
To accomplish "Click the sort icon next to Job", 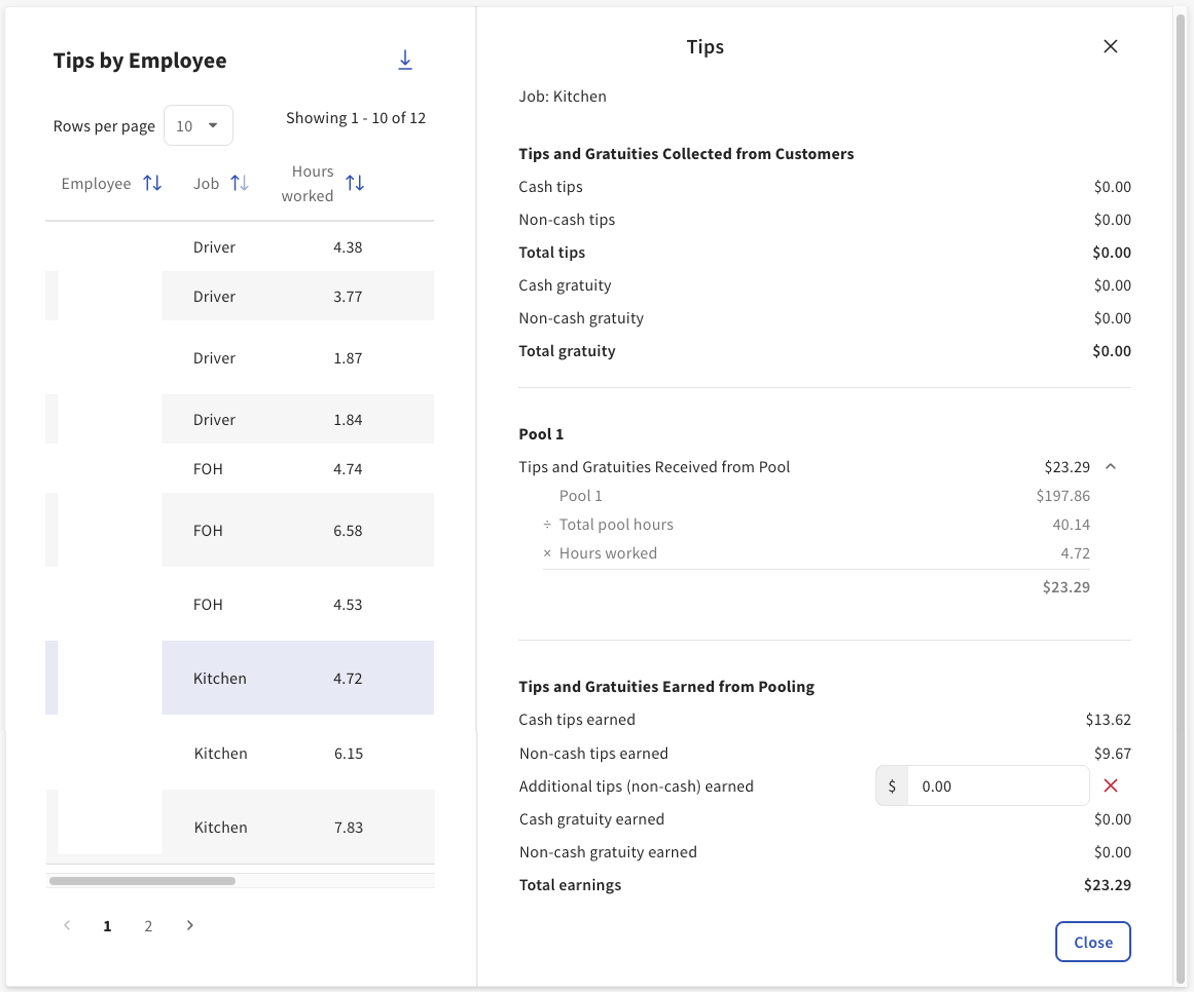I will [x=241, y=183].
